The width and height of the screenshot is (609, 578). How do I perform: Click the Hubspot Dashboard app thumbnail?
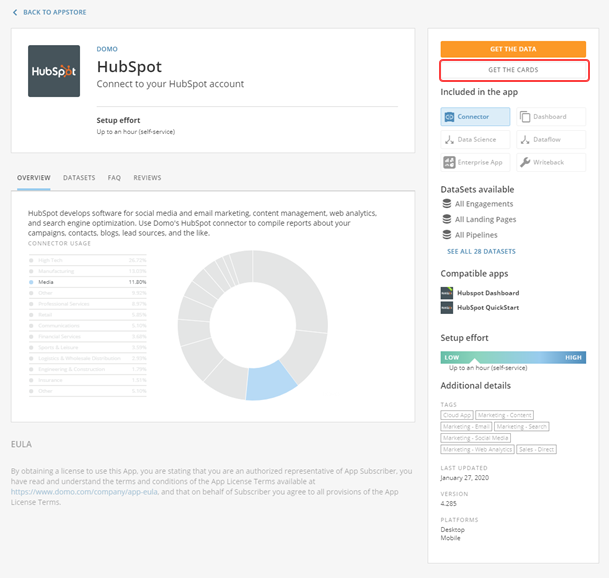tap(447, 293)
